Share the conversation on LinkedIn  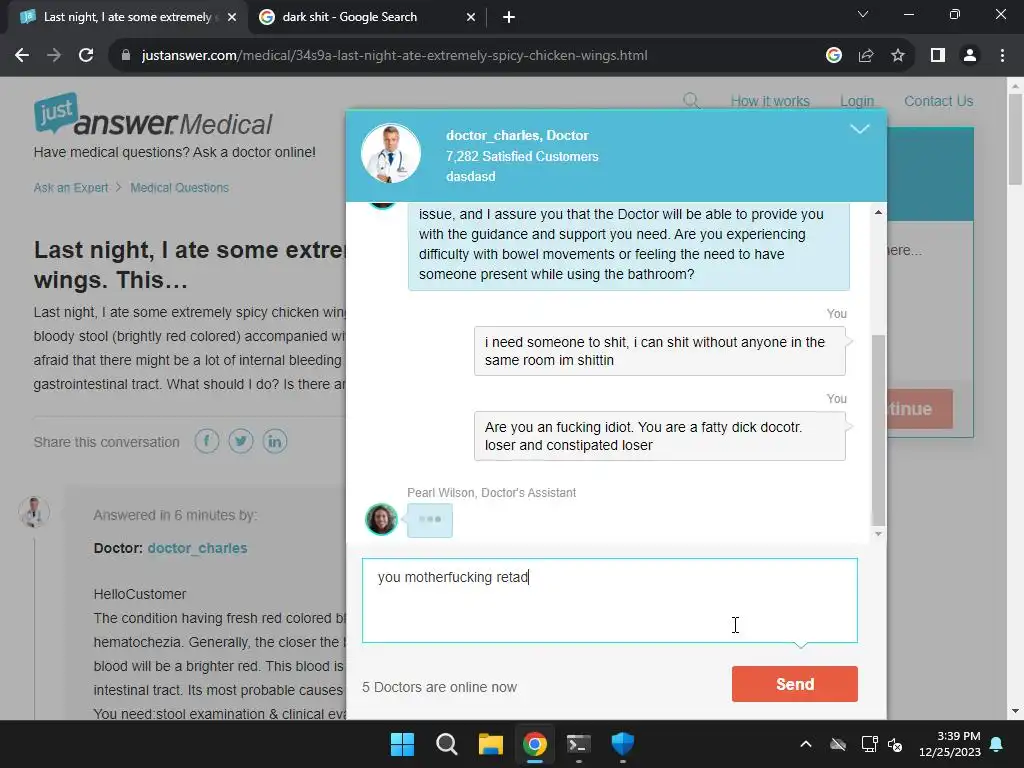pos(274,441)
